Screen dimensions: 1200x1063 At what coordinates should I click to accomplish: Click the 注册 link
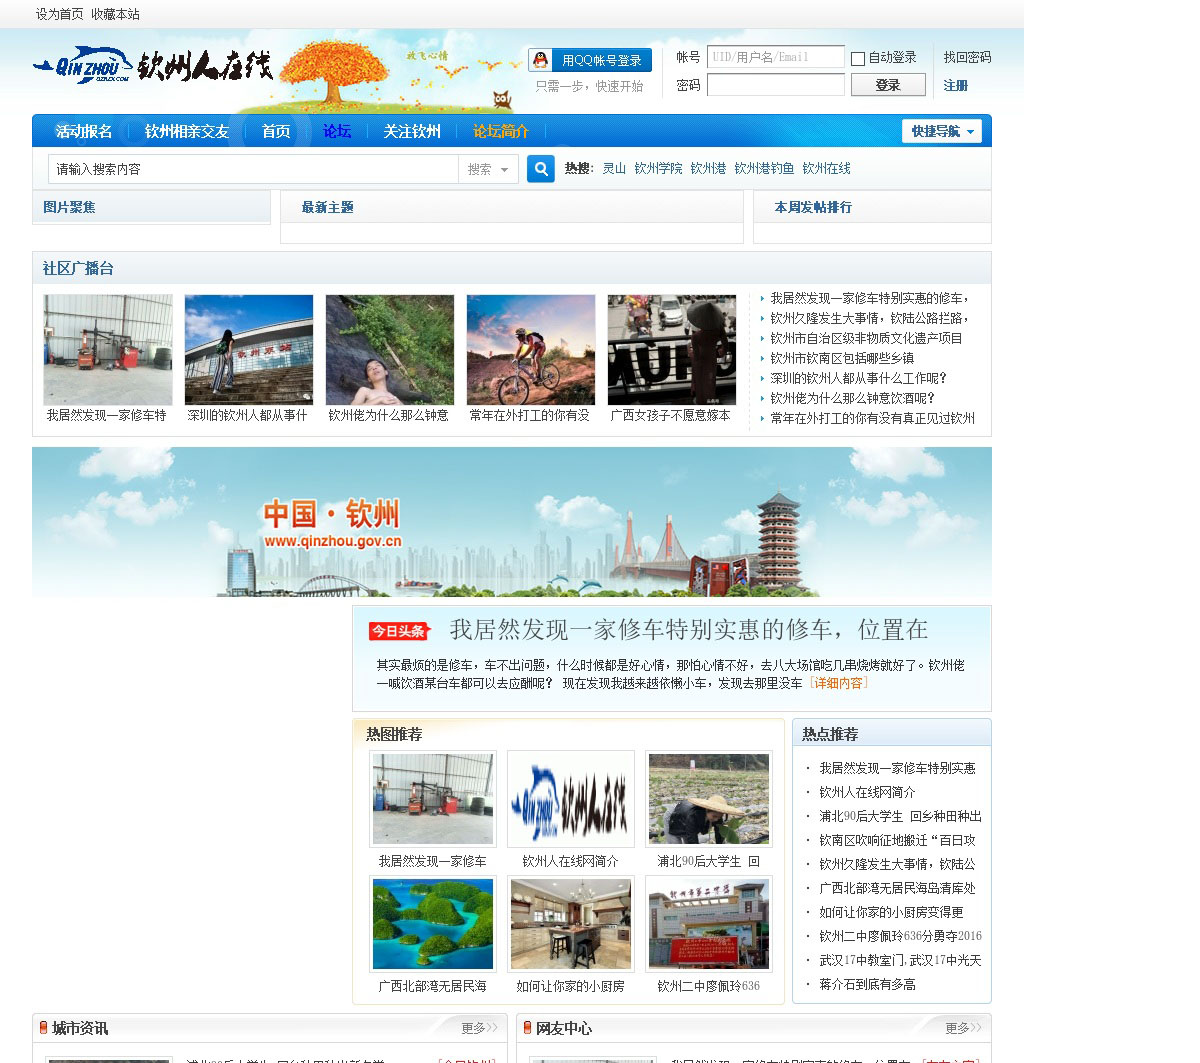click(x=955, y=86)
